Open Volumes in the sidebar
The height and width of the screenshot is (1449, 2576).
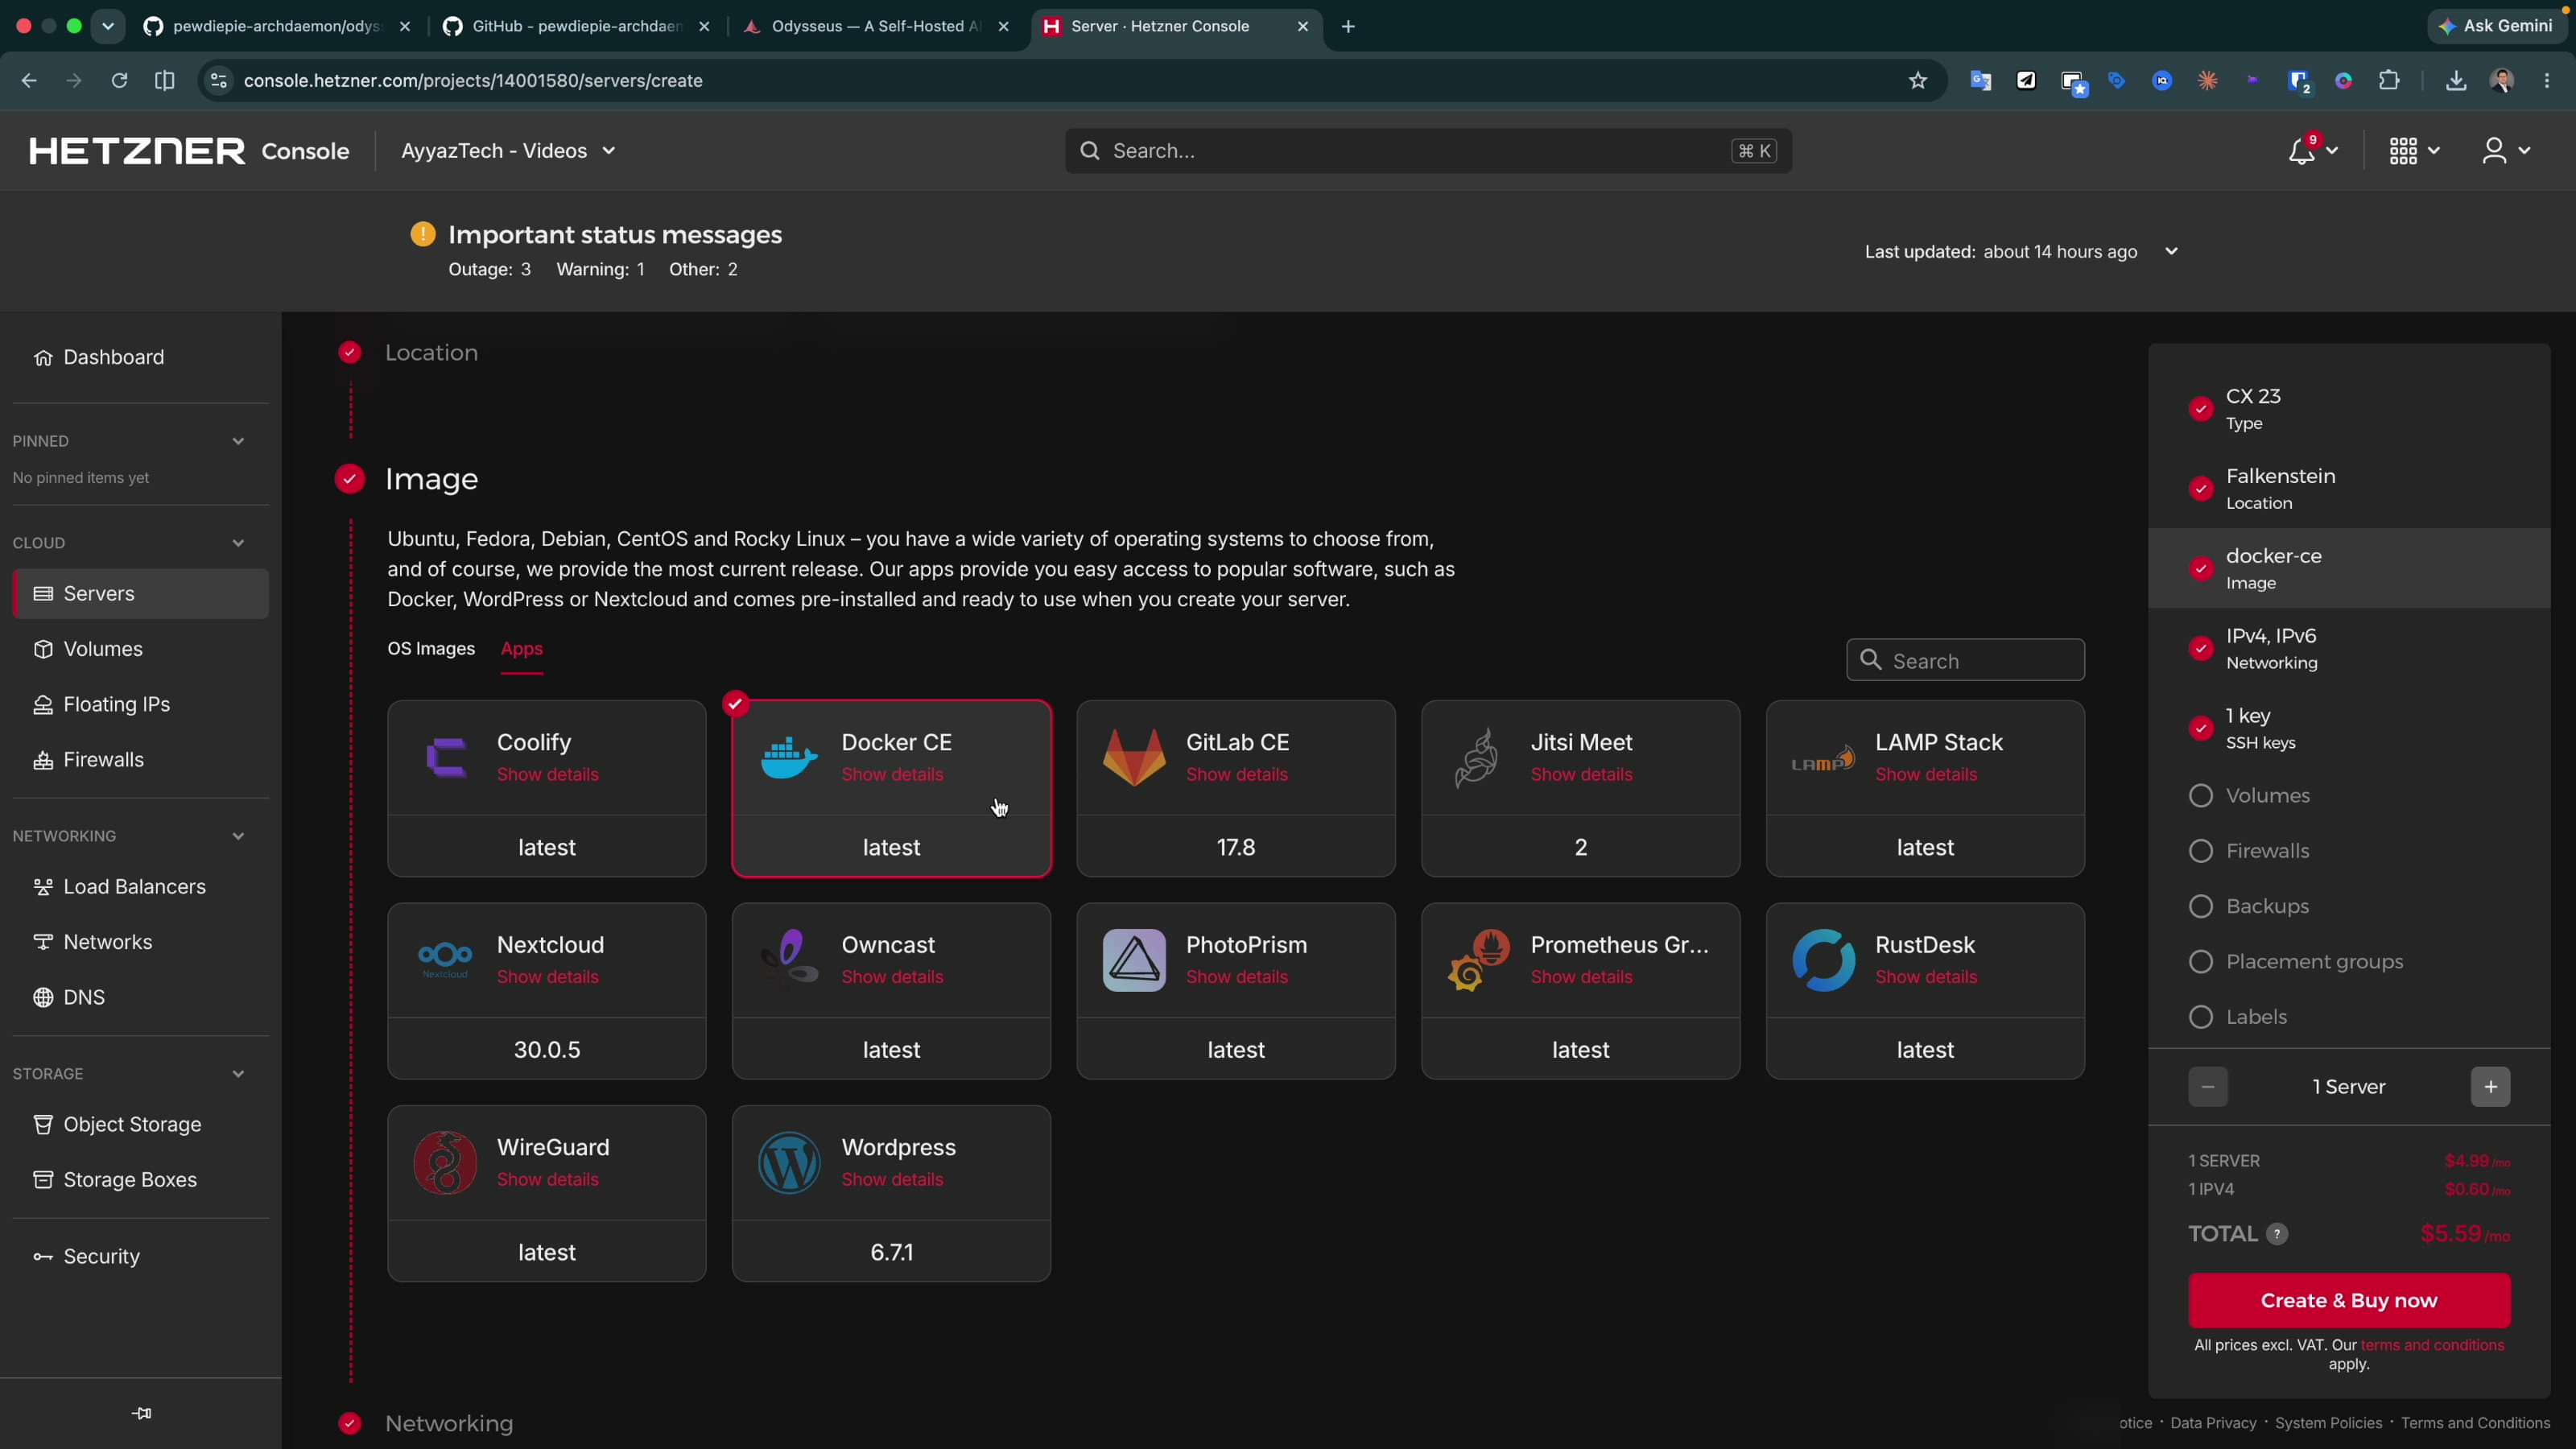tap(140, 649)
